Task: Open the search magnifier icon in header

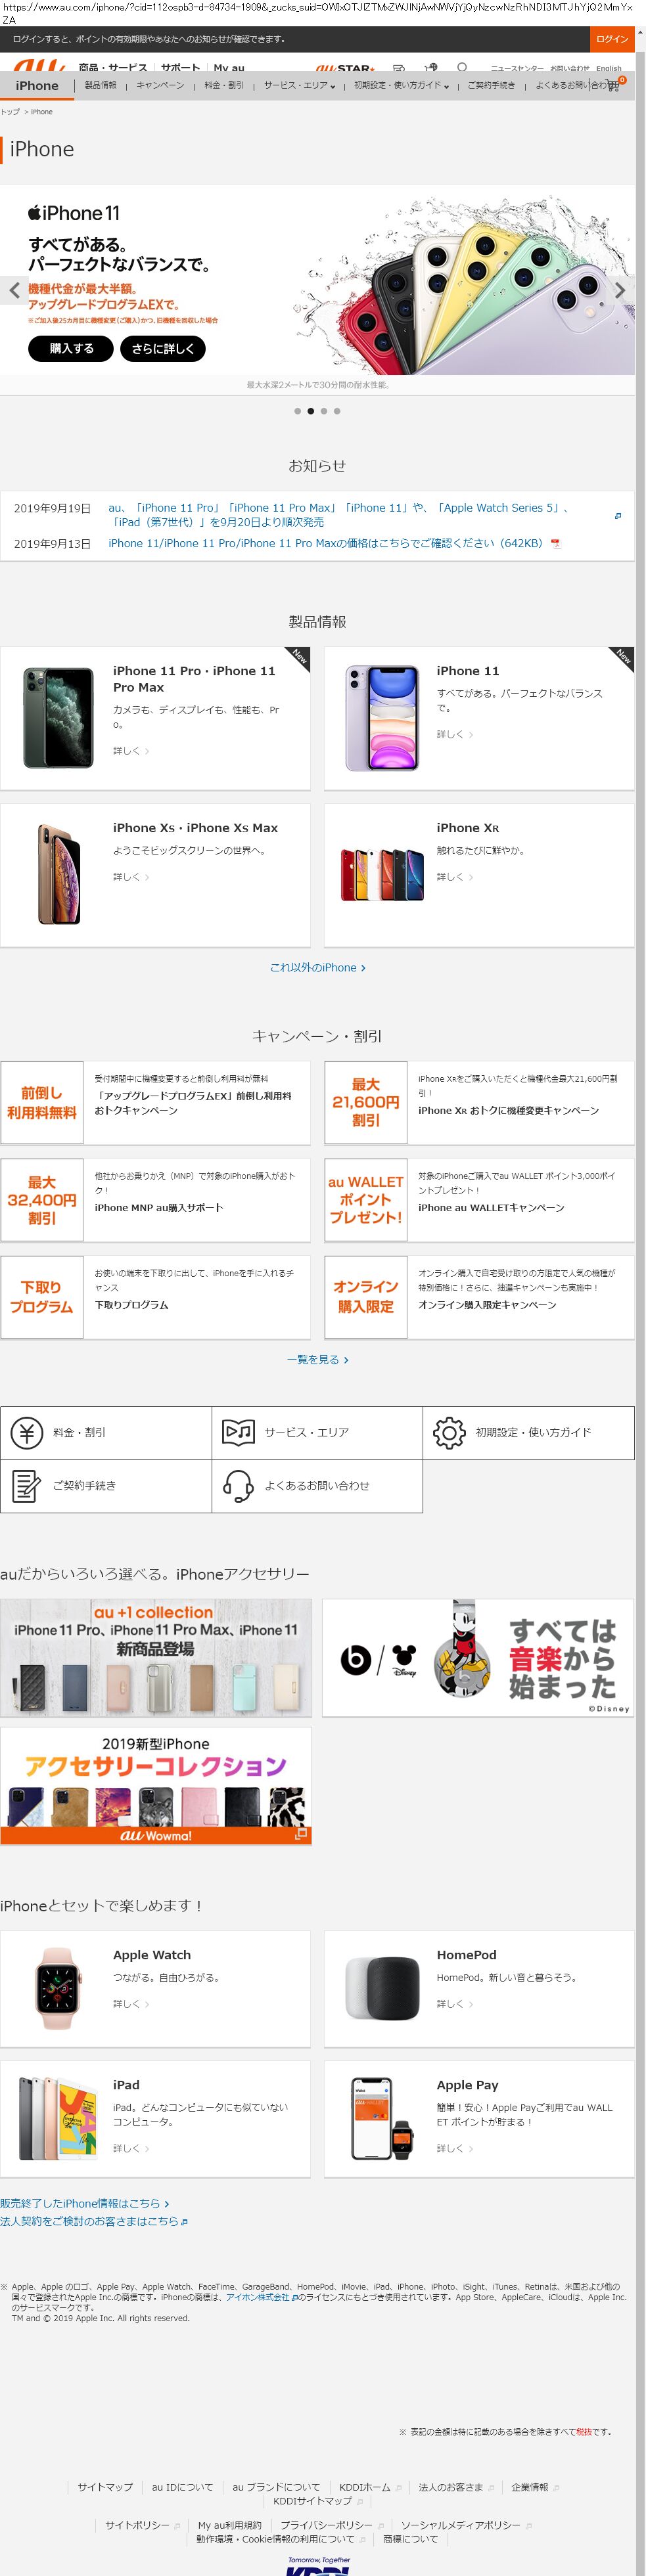Action: pos(462,68)
